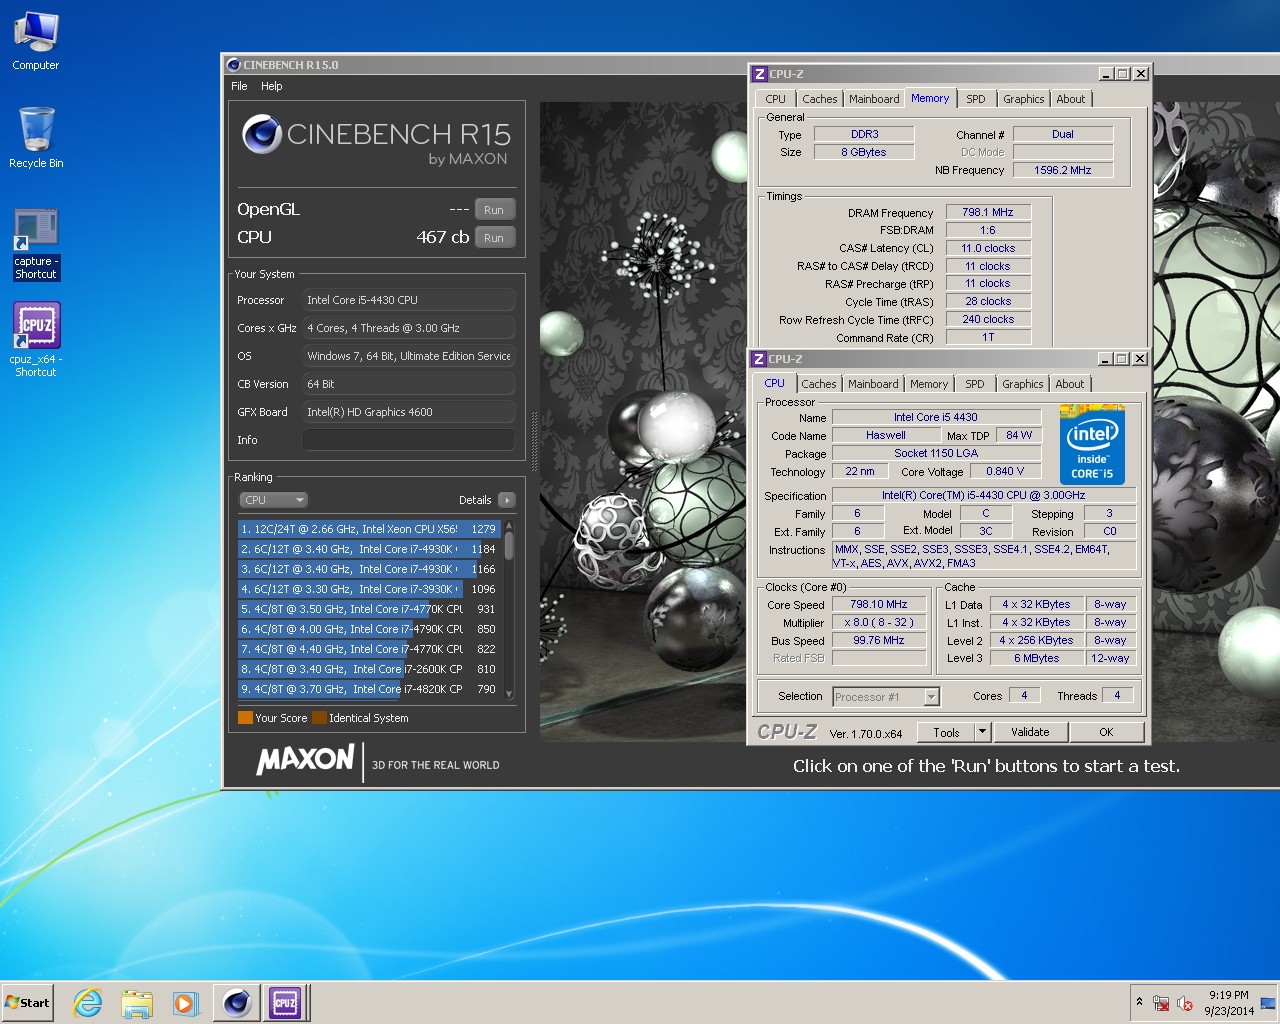This screenshot has width=1280, height=1024.
Task: Switch to Graphics tab in upper CPU-Z window
Action: point(1024,99)
